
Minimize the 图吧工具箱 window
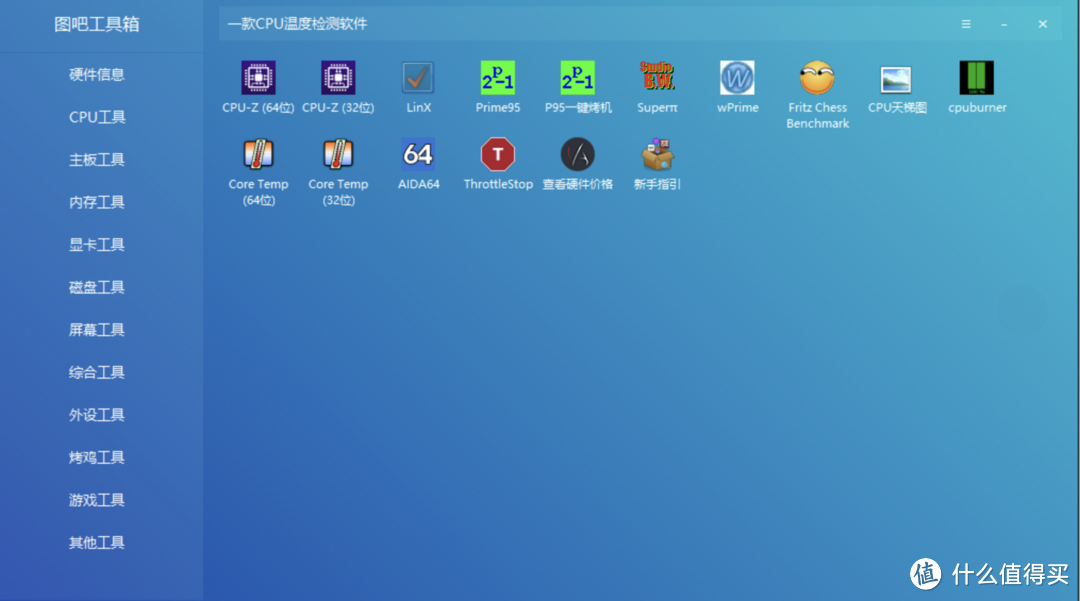(1004, 25)
